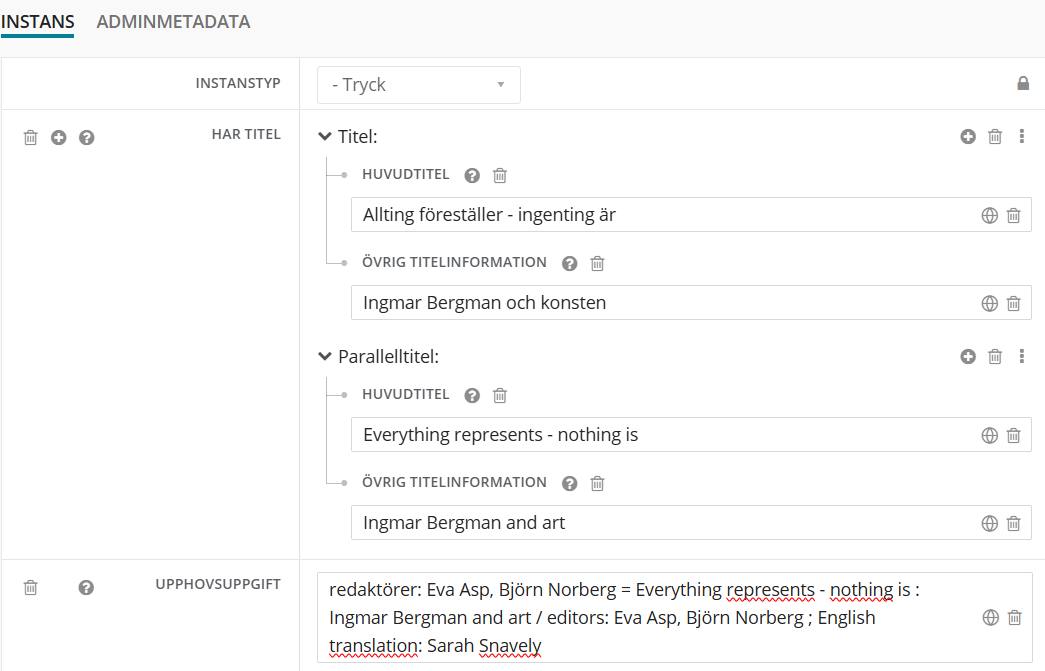Open the more options menu for Parallelltitel
The height and width of the screenshot is (671, 1045).
pyautogui.click(x=1022, y=356)
